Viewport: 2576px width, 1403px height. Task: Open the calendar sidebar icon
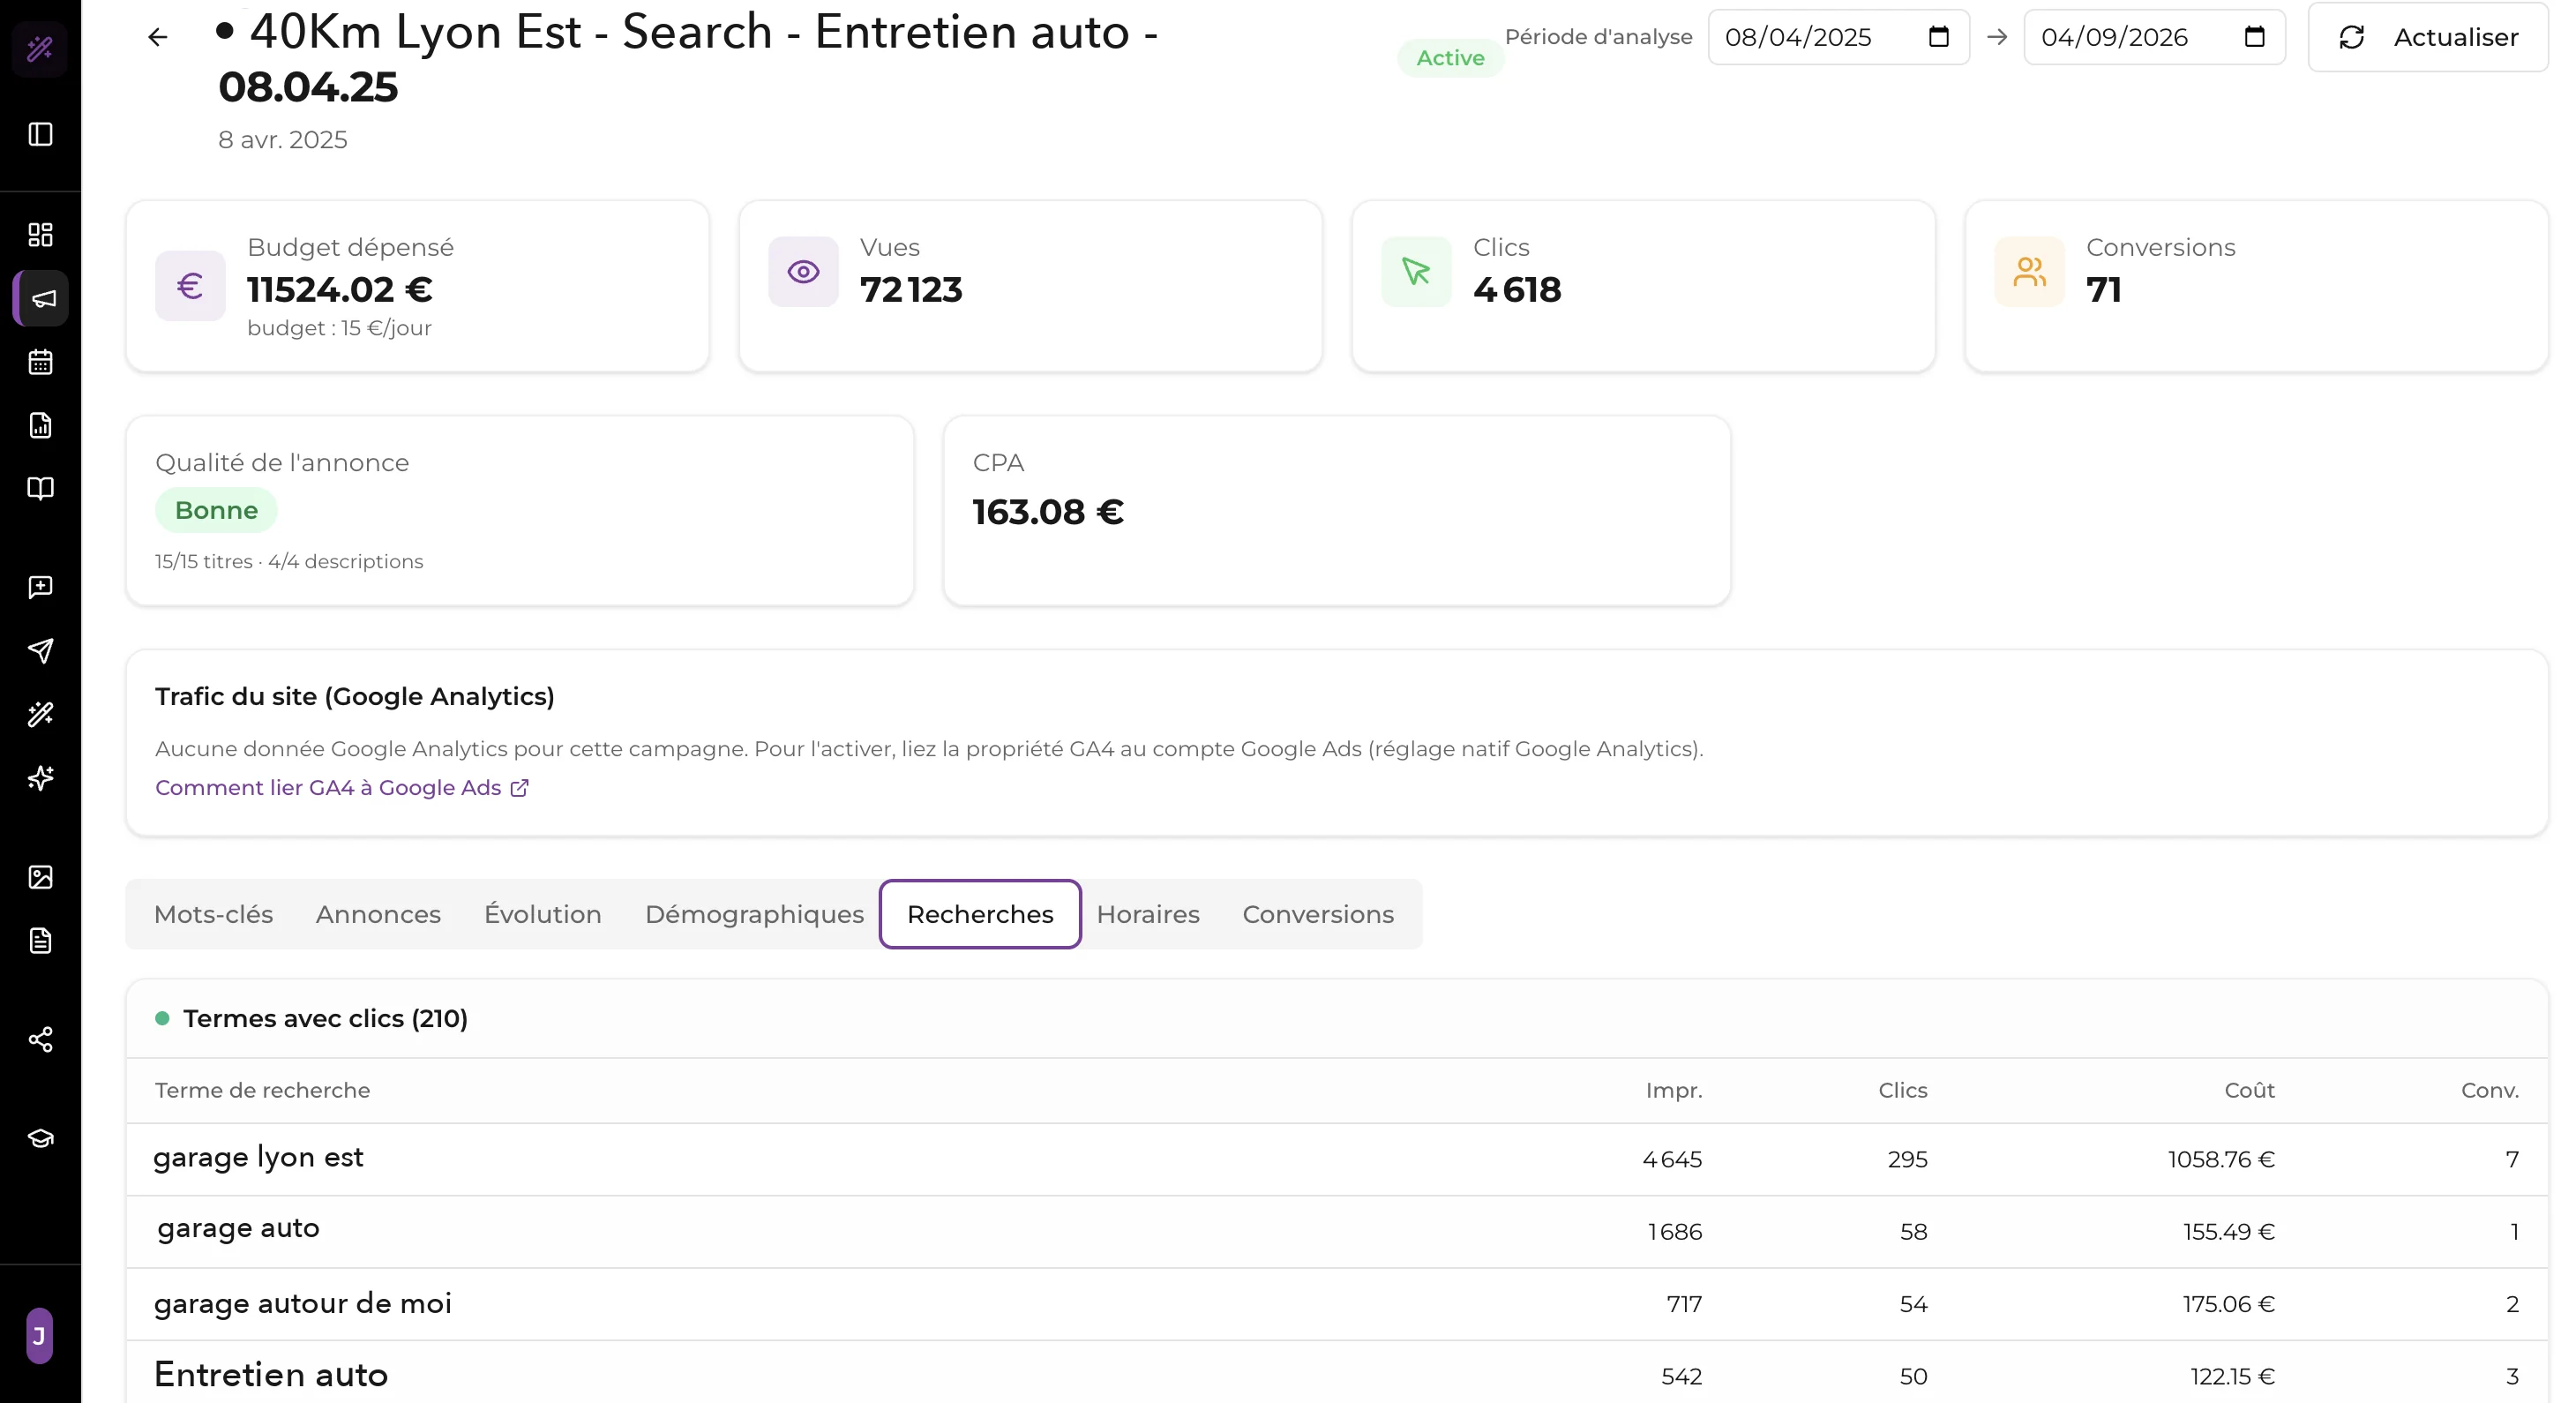click(40, 362)
